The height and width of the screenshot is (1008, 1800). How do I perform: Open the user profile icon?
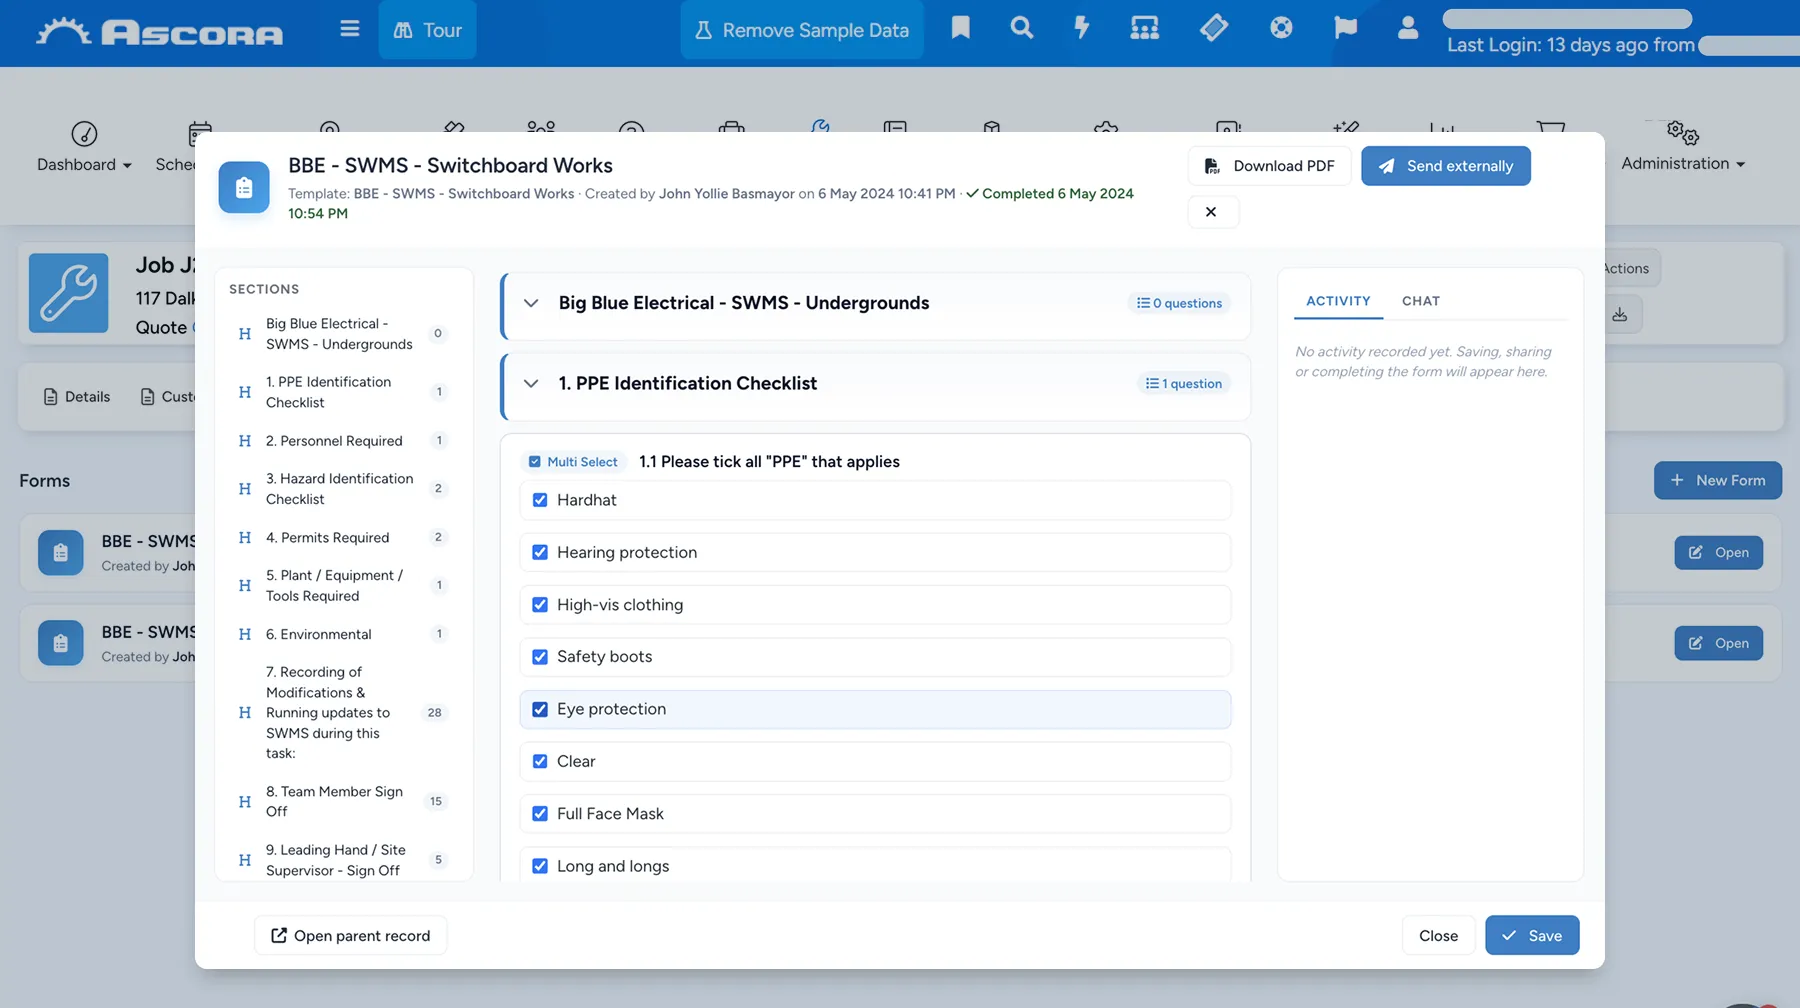click(x=1408, y=28)
